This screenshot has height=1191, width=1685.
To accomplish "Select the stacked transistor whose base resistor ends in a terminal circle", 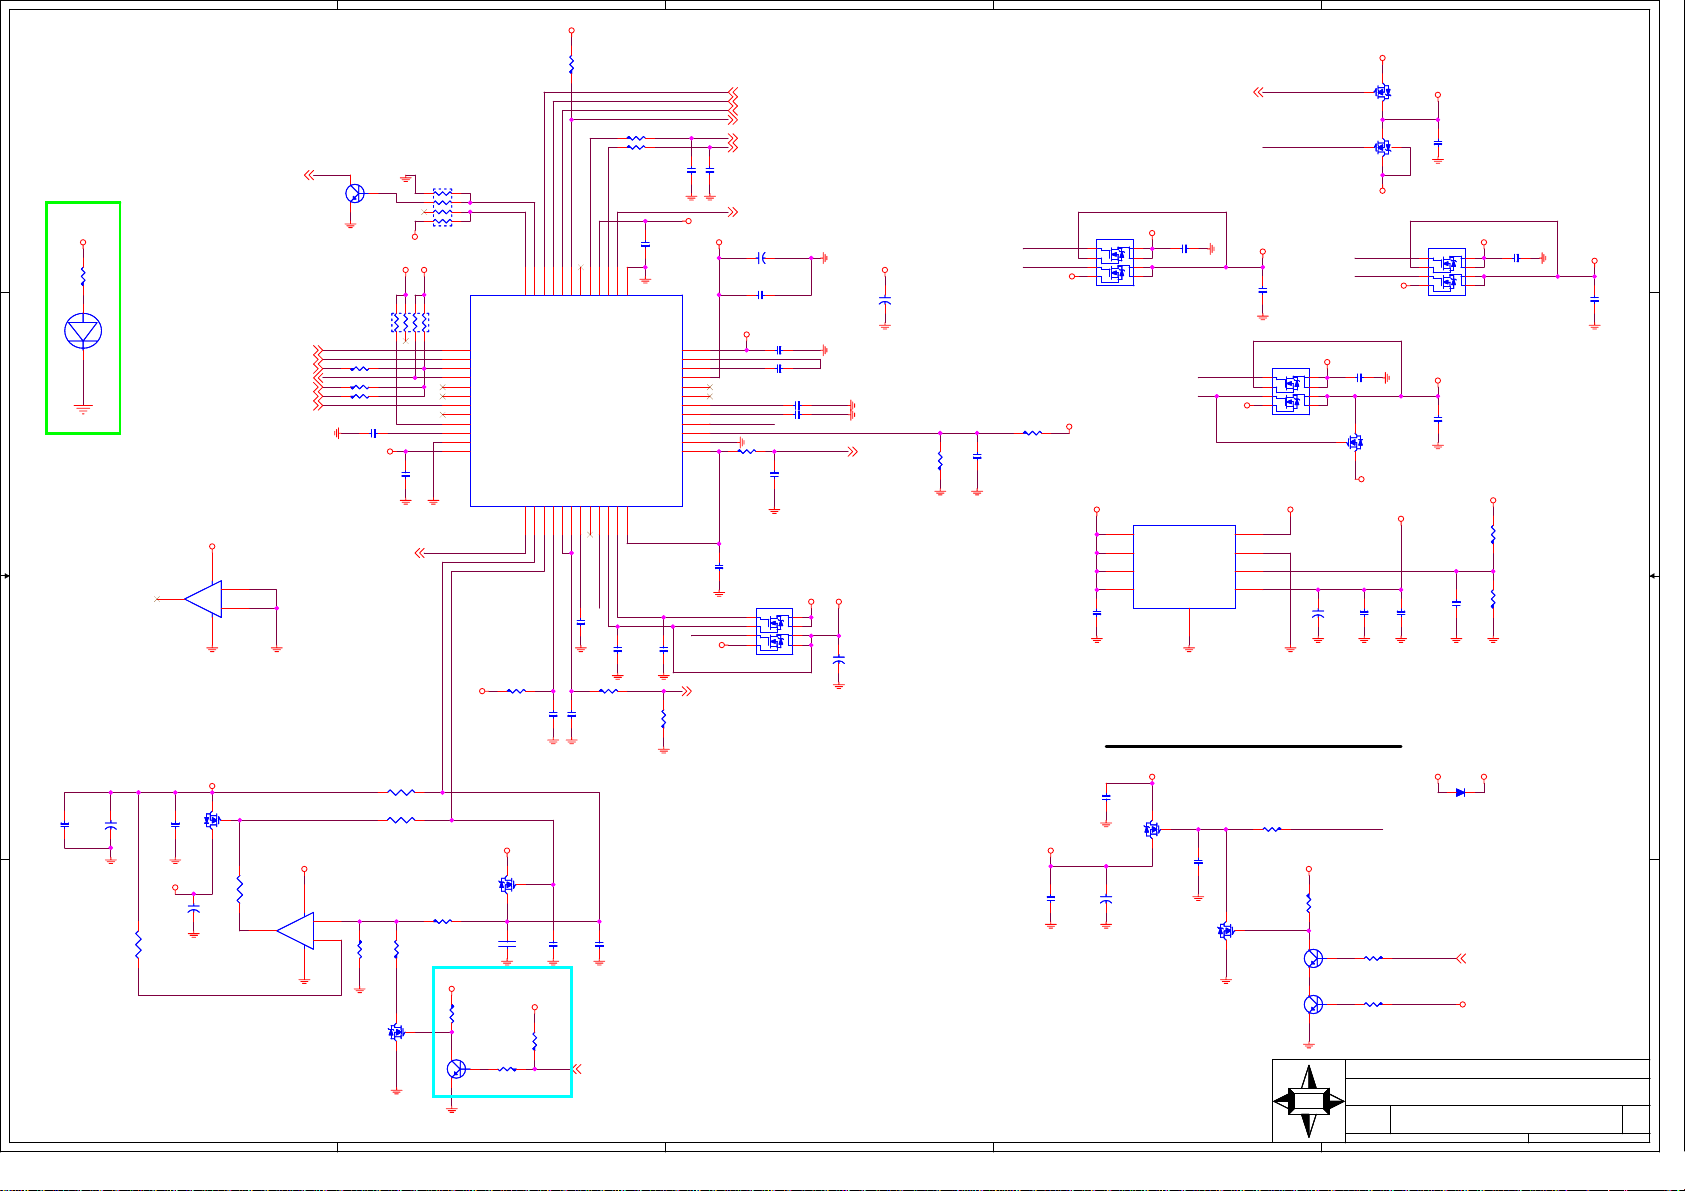I will click(1314, 1004).
